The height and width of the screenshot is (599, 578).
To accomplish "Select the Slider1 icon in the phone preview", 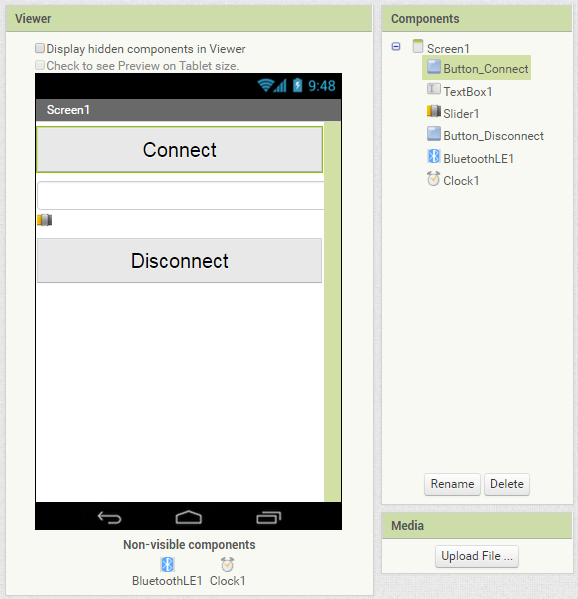I will click(45, 220).
